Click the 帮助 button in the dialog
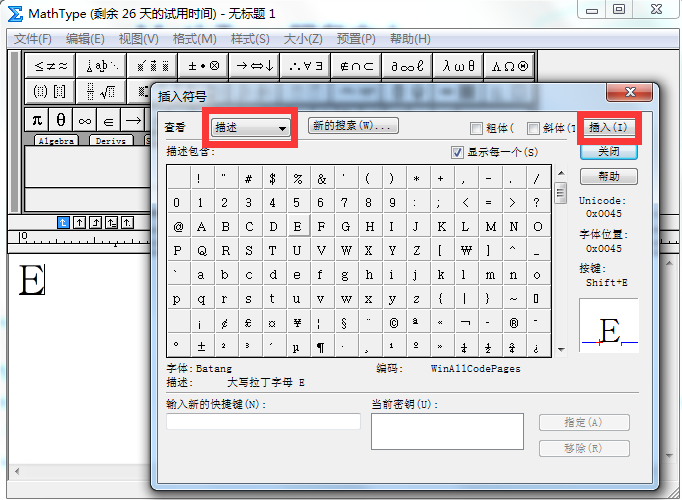 coord(609,177)
